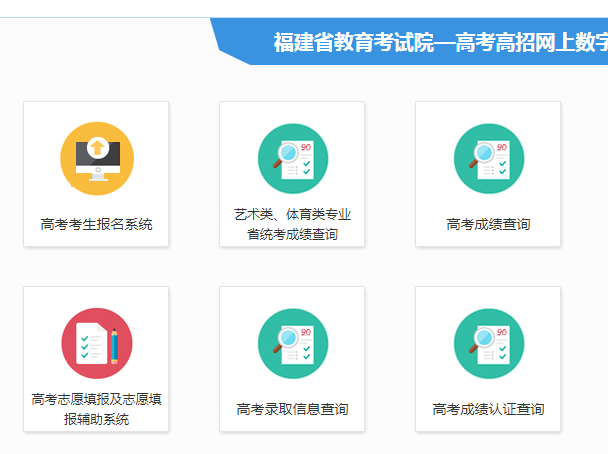
Task: Open 高考录取信息查询 text link
Action: click(x=292, y=409)
